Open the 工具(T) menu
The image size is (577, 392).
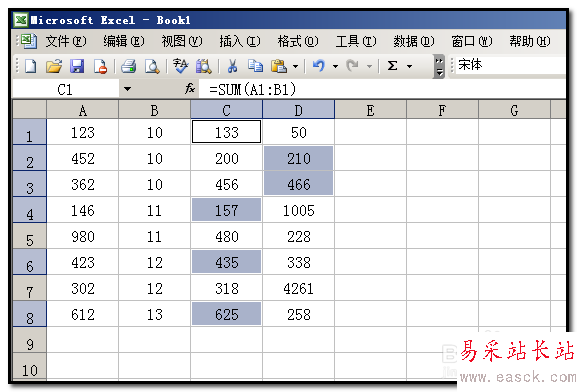pos(356,41)
